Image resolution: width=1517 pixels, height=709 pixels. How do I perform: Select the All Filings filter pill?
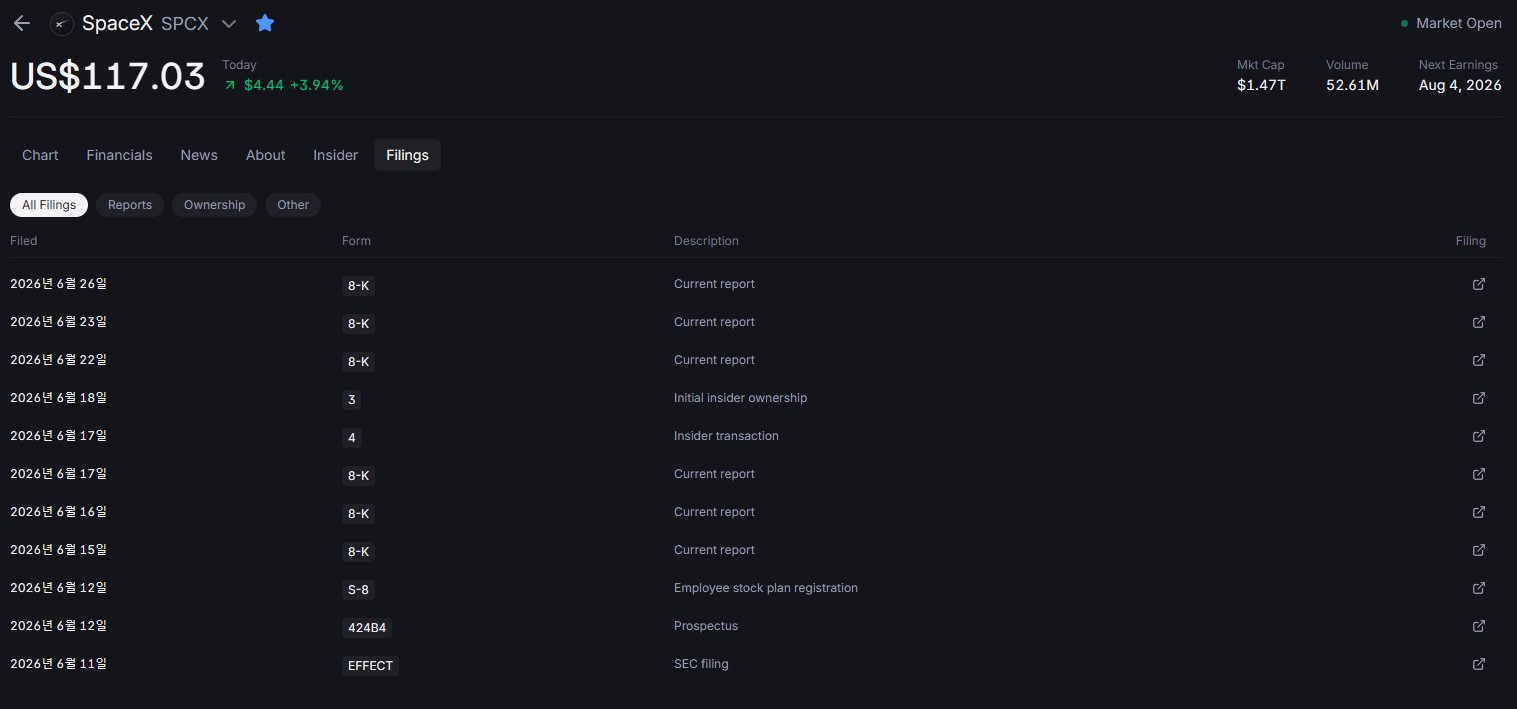[49, 205]
